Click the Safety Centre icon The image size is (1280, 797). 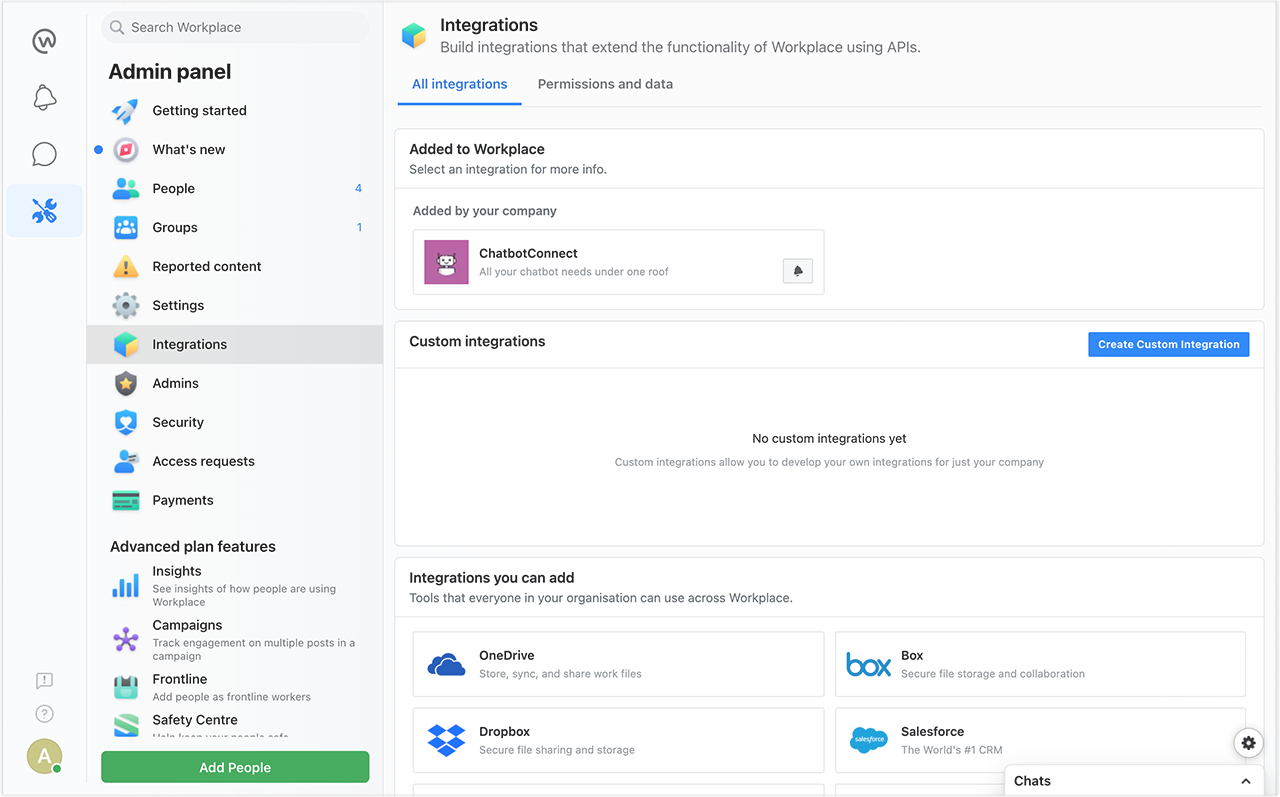(126, 725)
